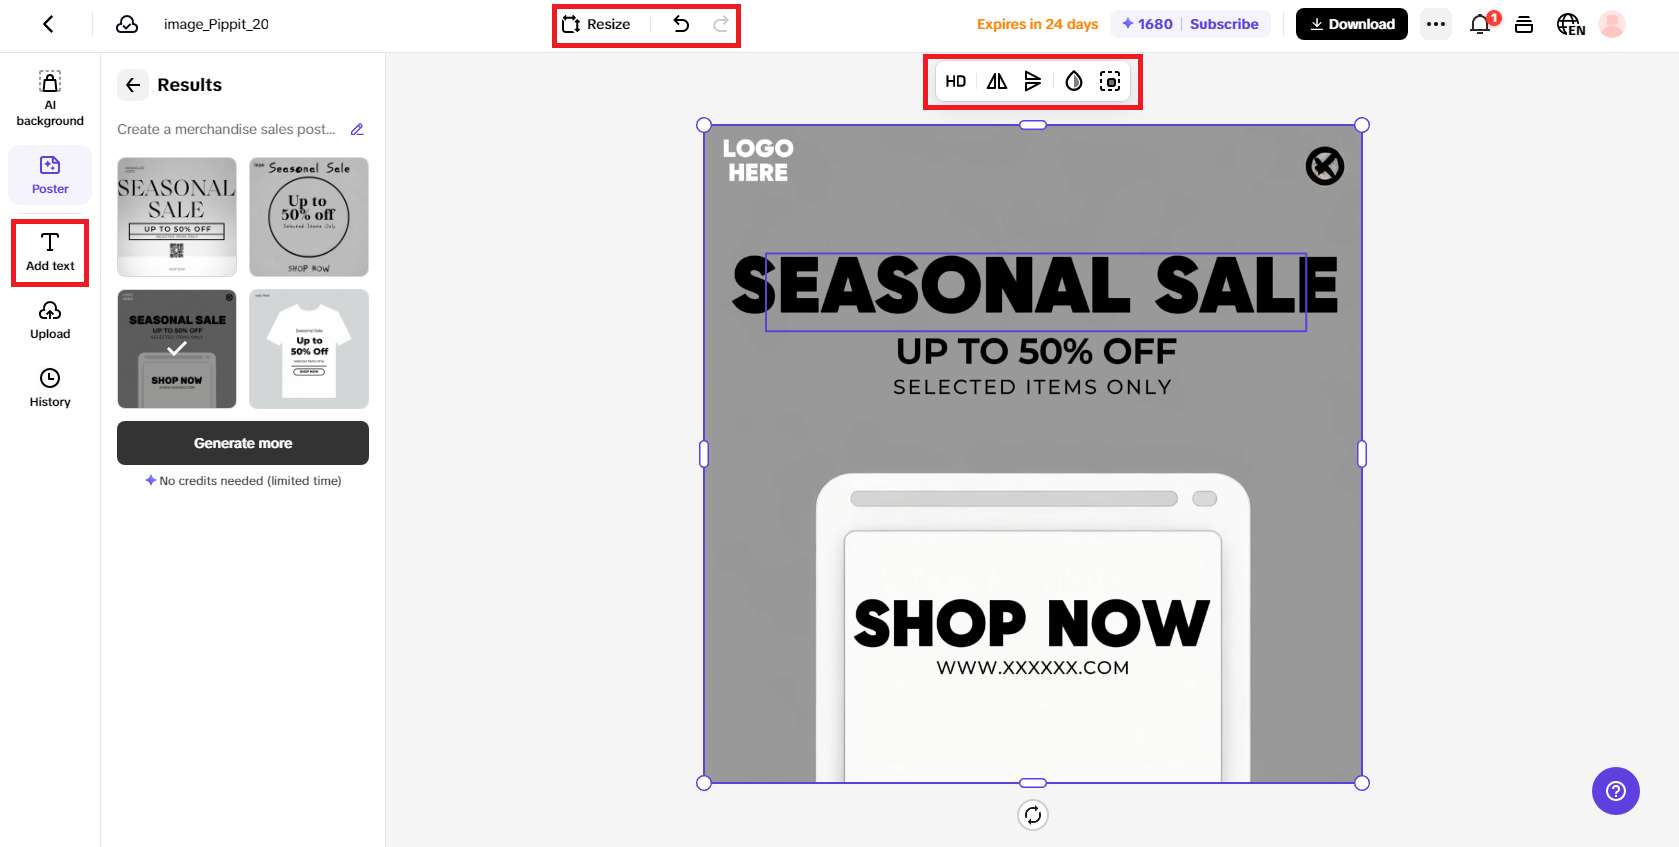The height and width of the screenshot is (847, 1679).
Task: Click the rotate handle below the poster
Action: (1033, 815)
